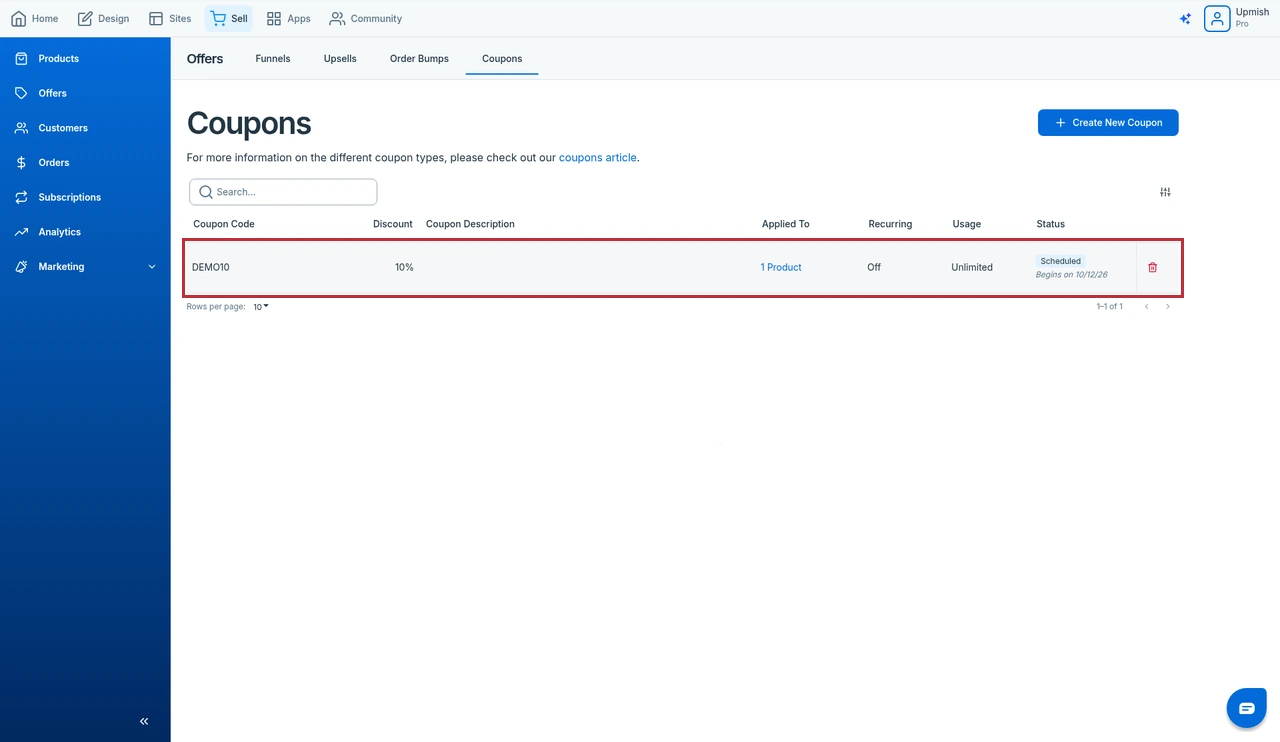Focus the coupon Search field

283,192
